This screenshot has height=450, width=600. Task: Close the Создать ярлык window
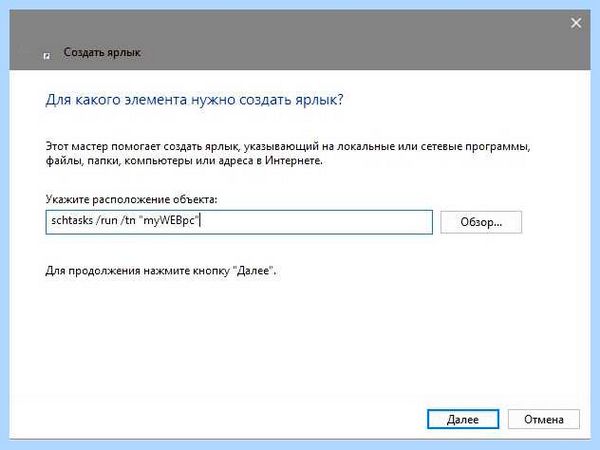pos(576,23)
